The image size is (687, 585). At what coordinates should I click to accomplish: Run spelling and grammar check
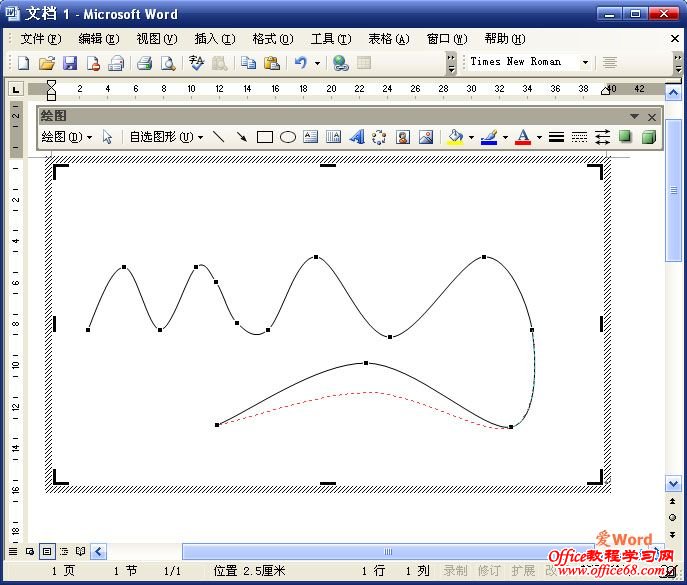pos(197,63)
